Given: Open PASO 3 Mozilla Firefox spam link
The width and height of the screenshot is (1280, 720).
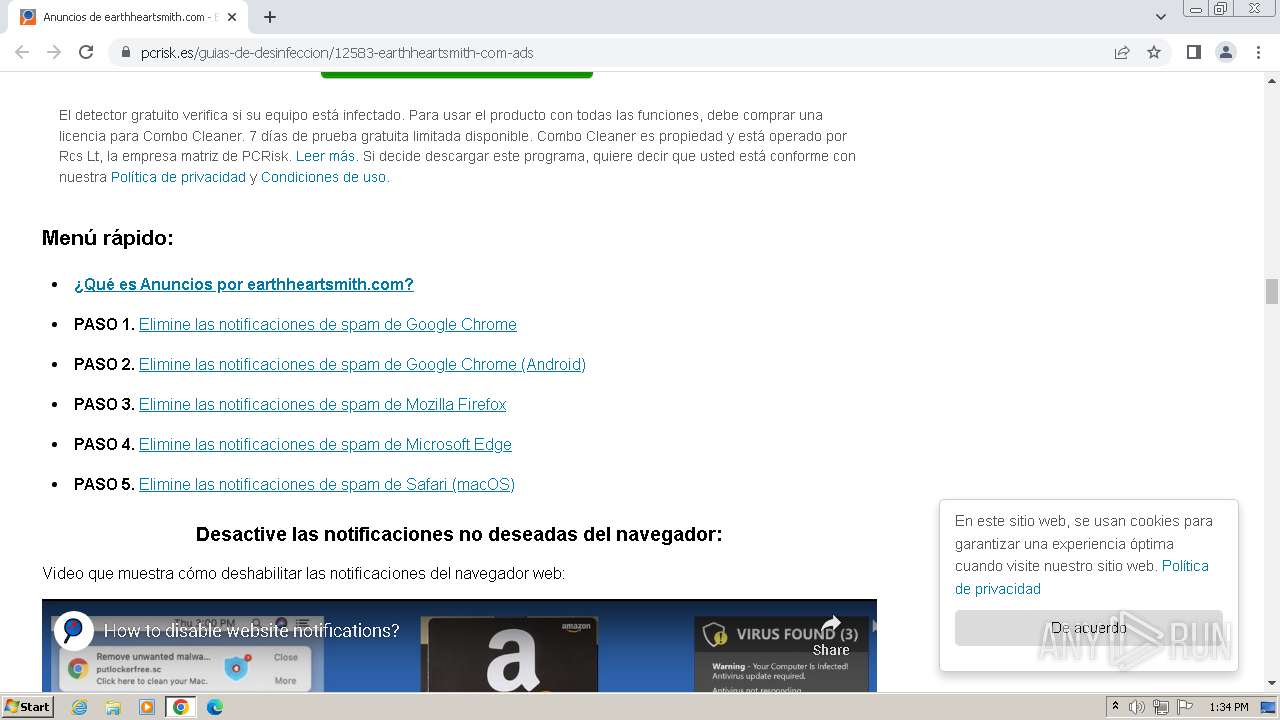Looking at the screenshot, I should 322,404.
